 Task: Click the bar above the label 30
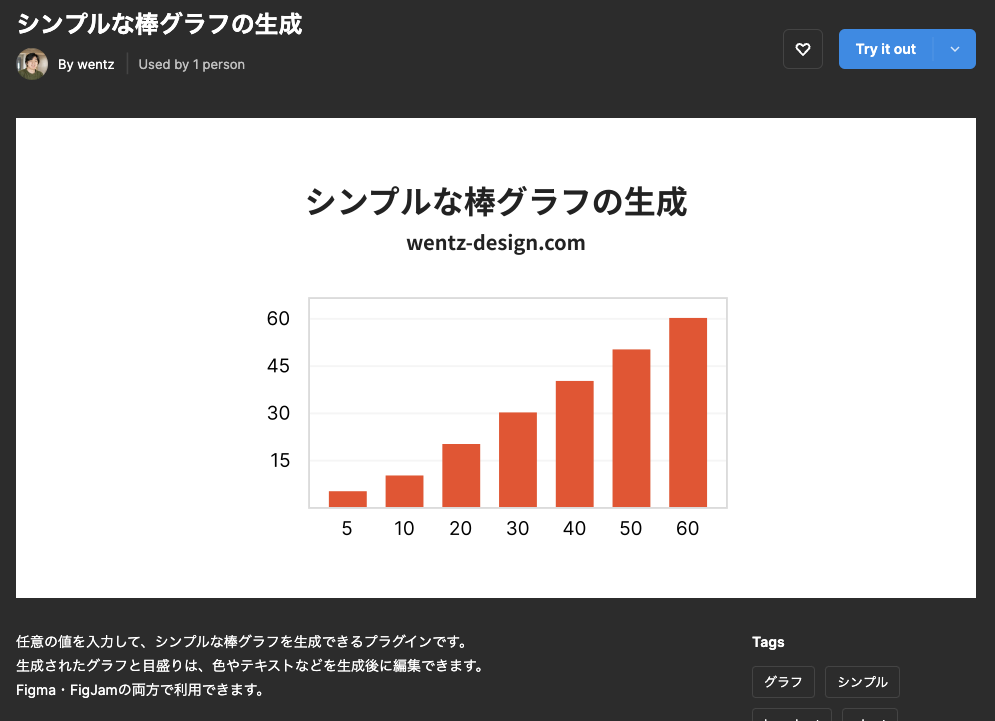point(517,460)
